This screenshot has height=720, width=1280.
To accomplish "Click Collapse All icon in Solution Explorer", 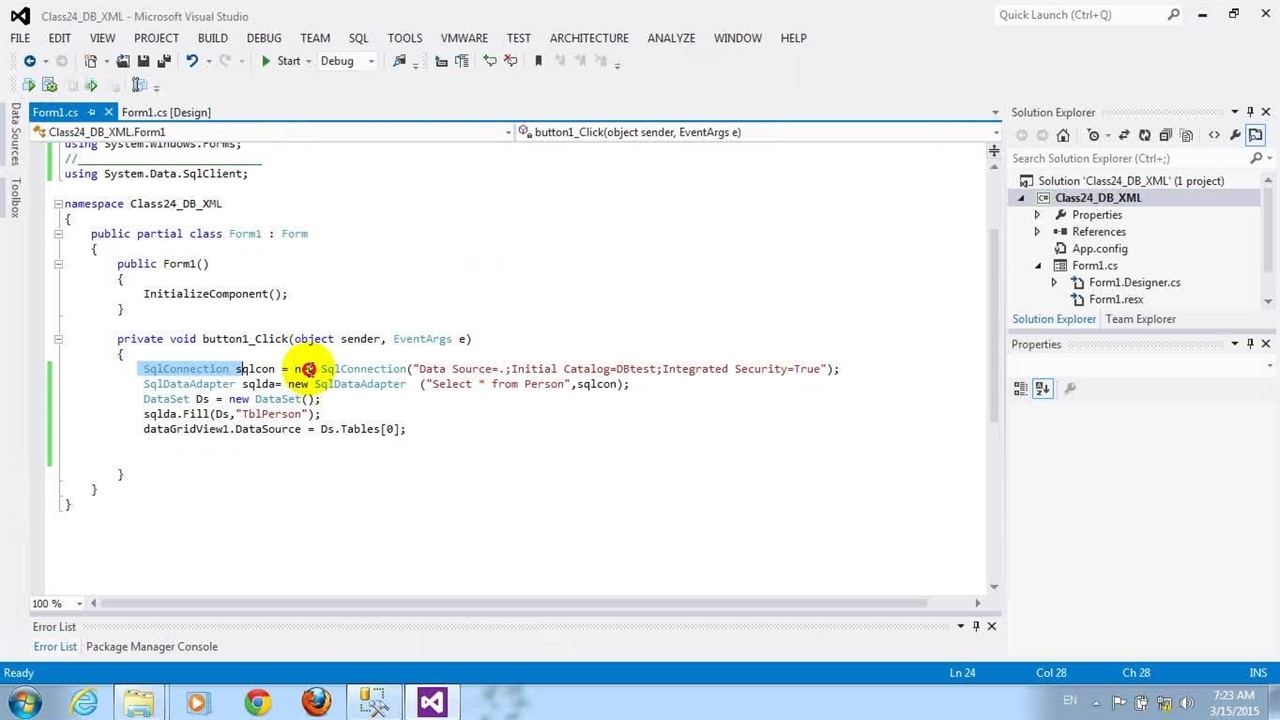I will click(x=1166, y=135).
